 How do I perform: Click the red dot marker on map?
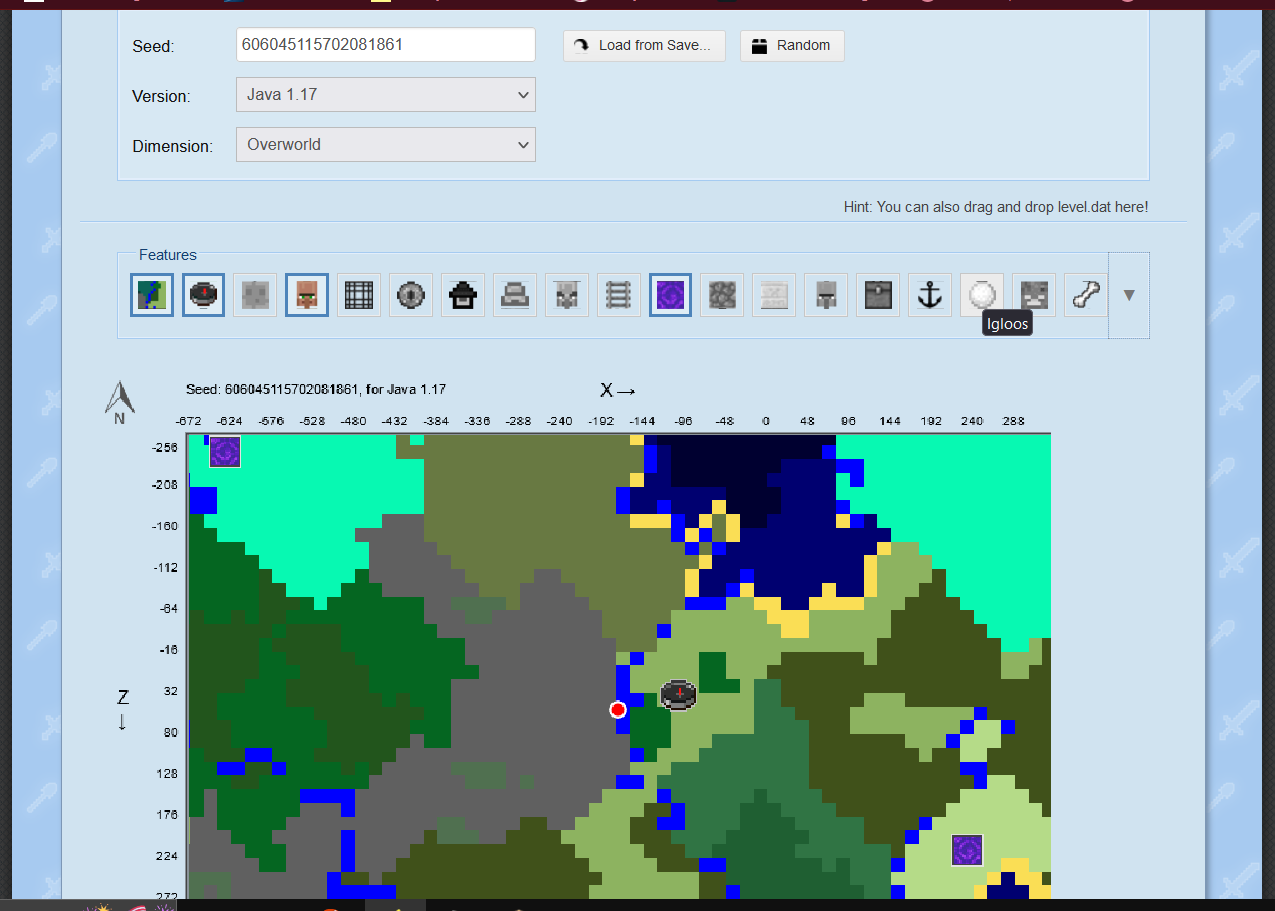[x=618, y=709]
